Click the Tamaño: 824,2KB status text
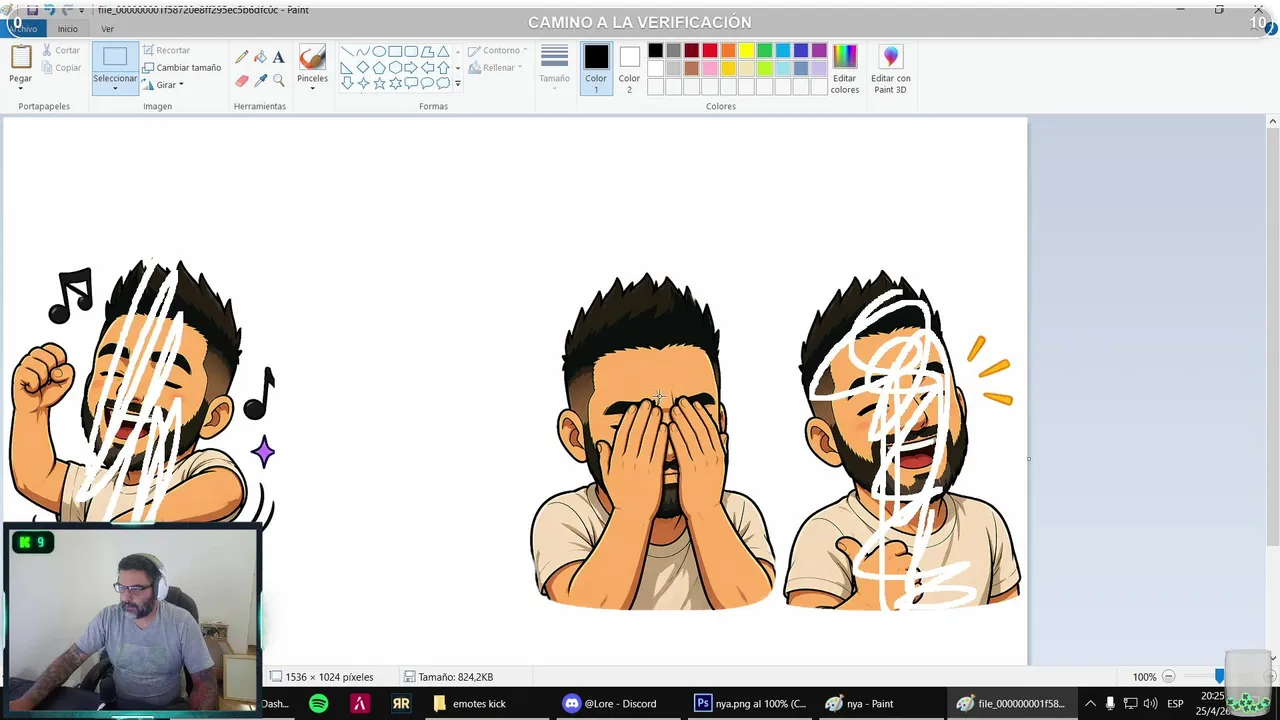Image resolution: width=1280 pixels, height=720 pixels. click(x=455, y=677)
